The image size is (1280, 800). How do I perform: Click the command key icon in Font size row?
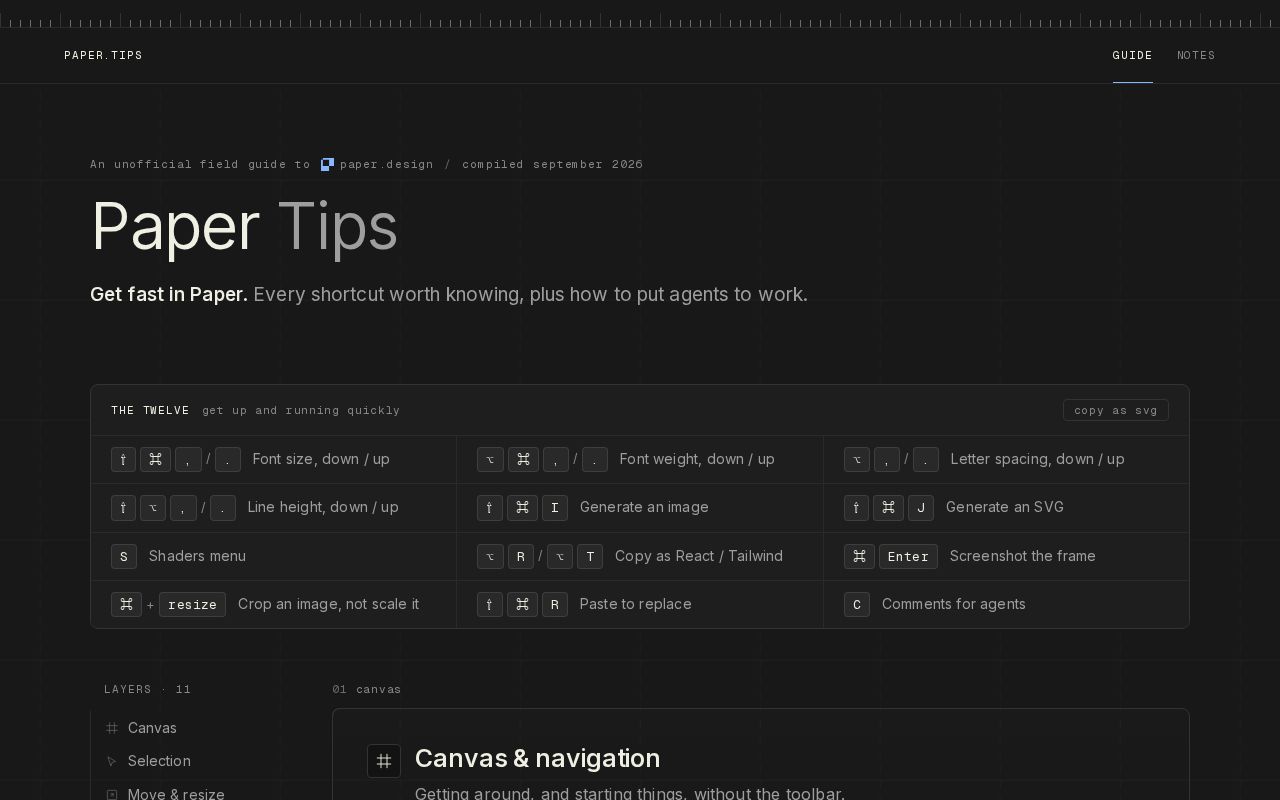tap(155, 459)
